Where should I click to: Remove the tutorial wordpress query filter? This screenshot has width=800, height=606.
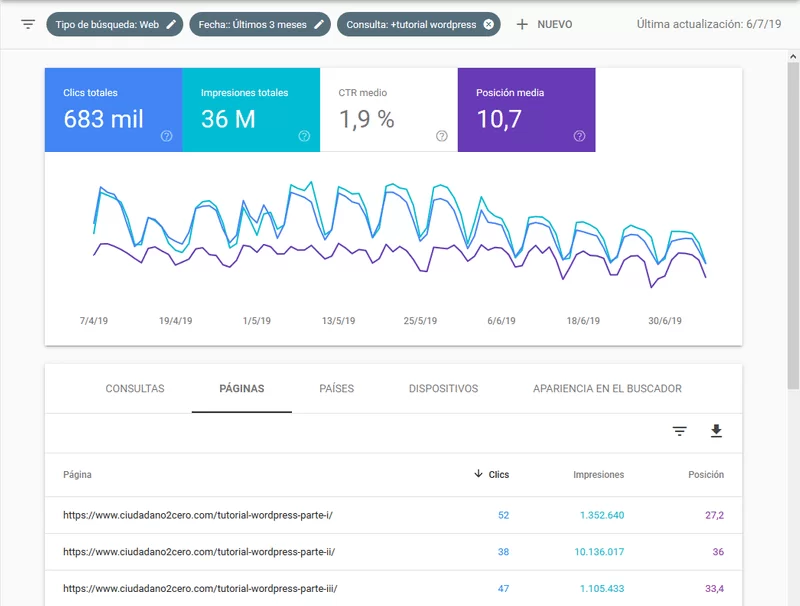pyautogui.click(x=488, y=24)
